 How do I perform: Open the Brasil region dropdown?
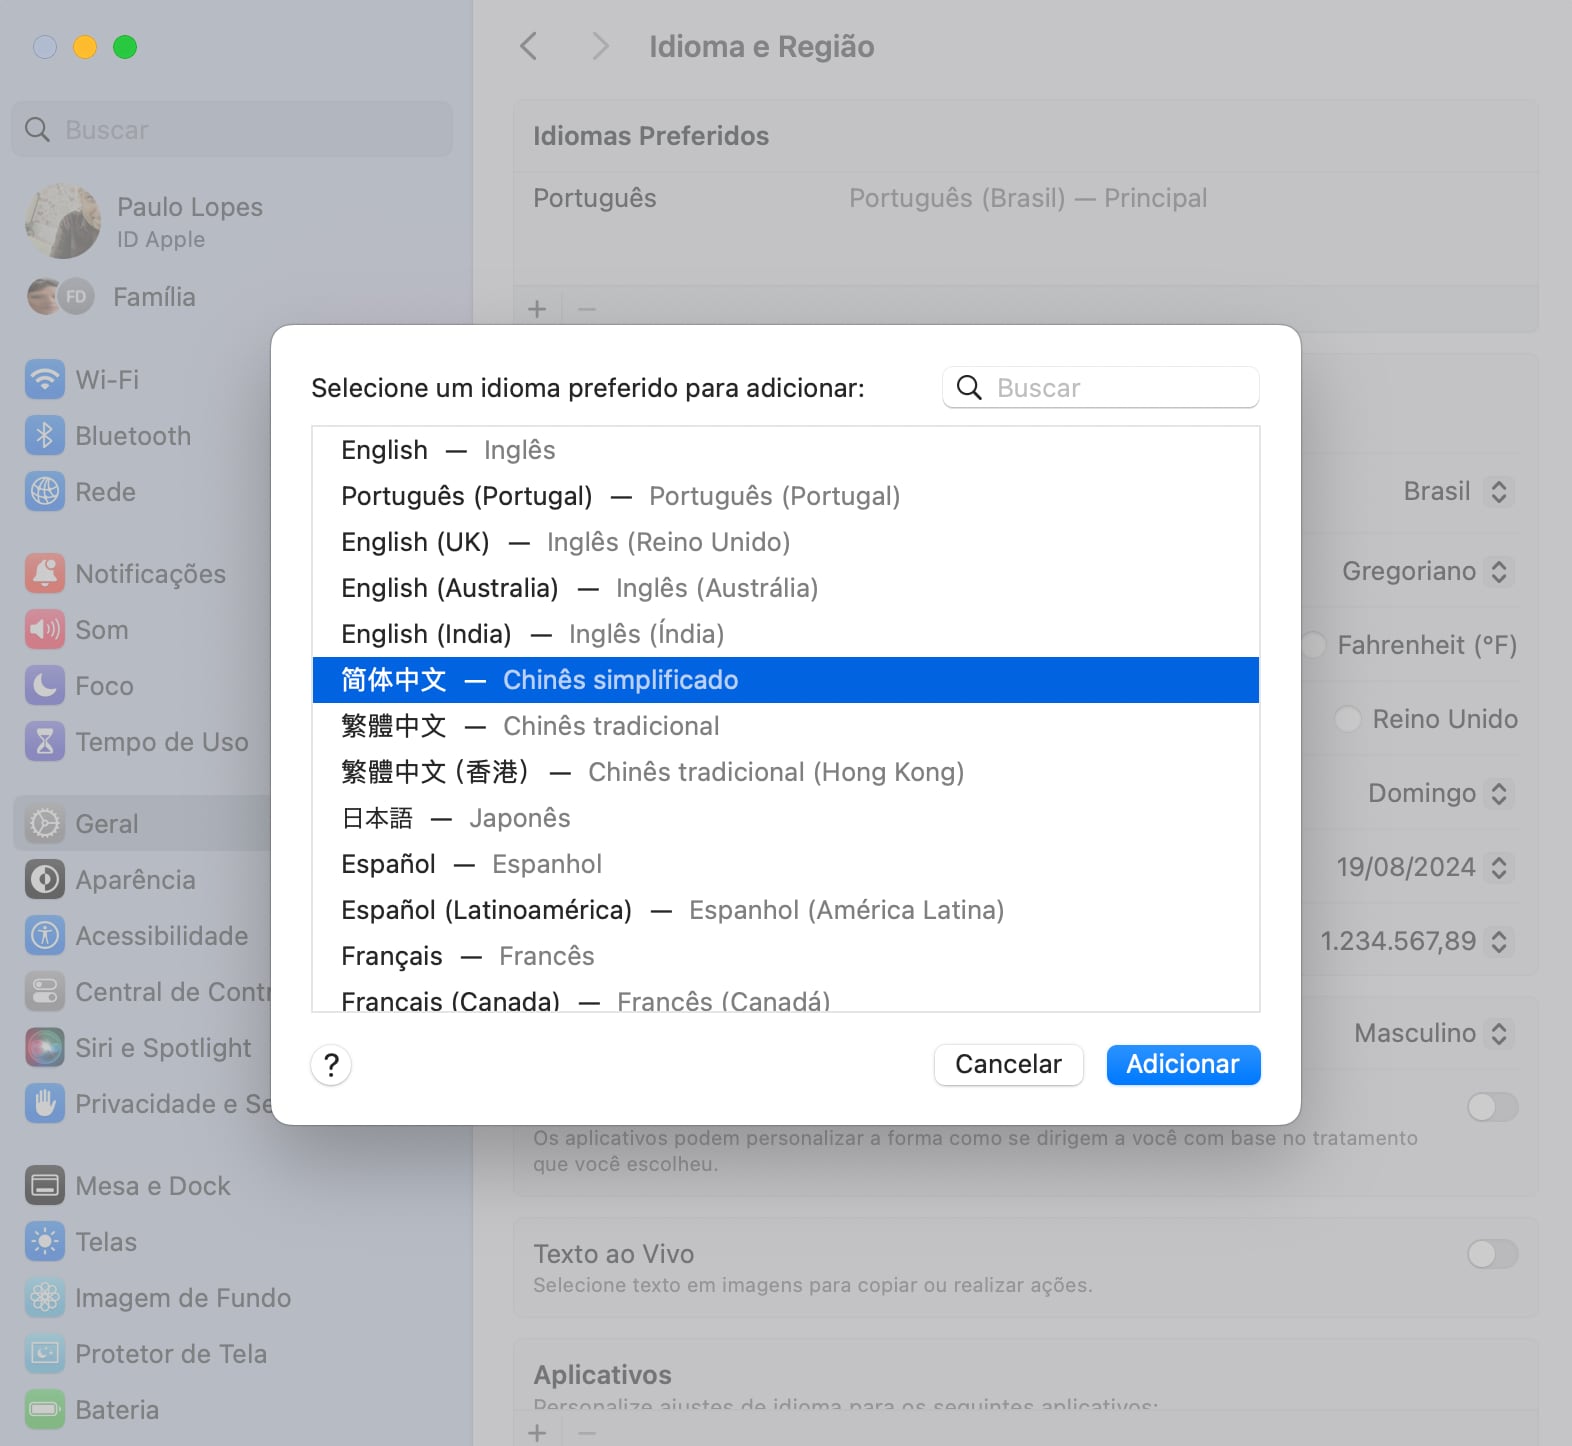coord(1456,492)
